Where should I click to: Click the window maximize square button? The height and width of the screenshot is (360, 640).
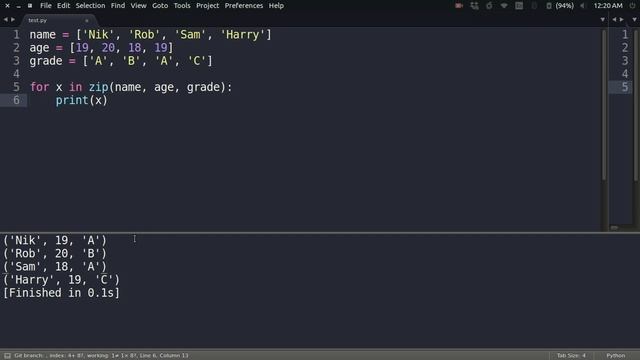(30, 6)
